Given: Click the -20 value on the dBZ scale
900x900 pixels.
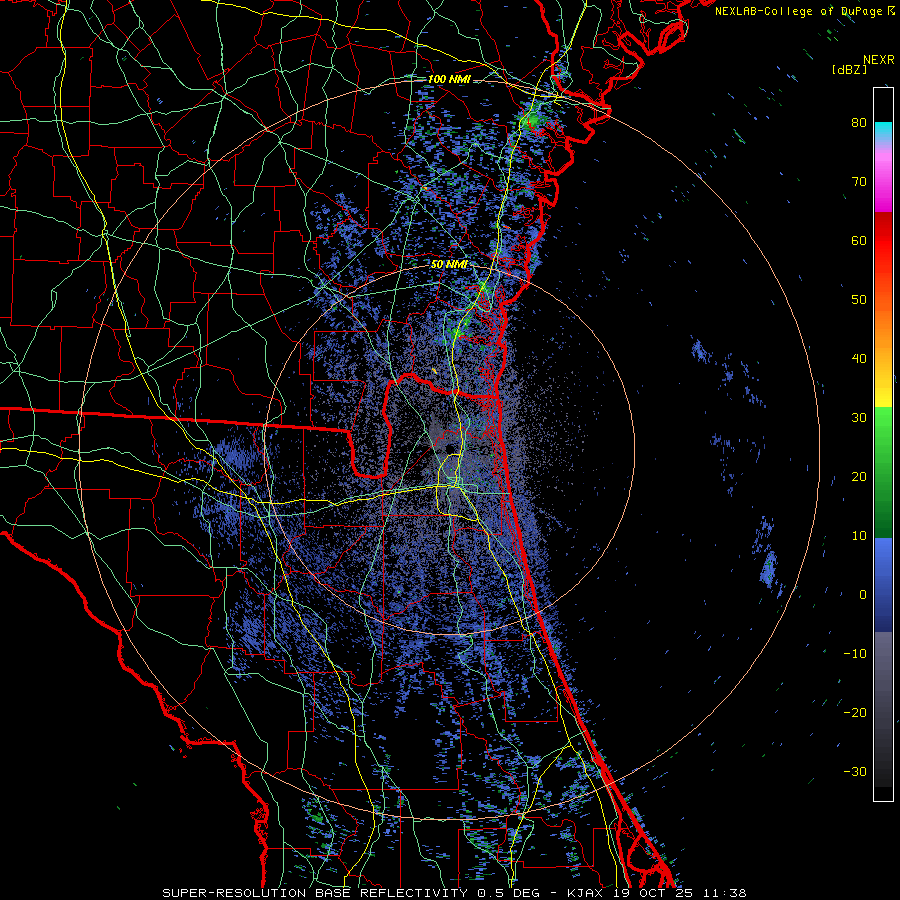Looking at the screenshot, I should [855, 712].
